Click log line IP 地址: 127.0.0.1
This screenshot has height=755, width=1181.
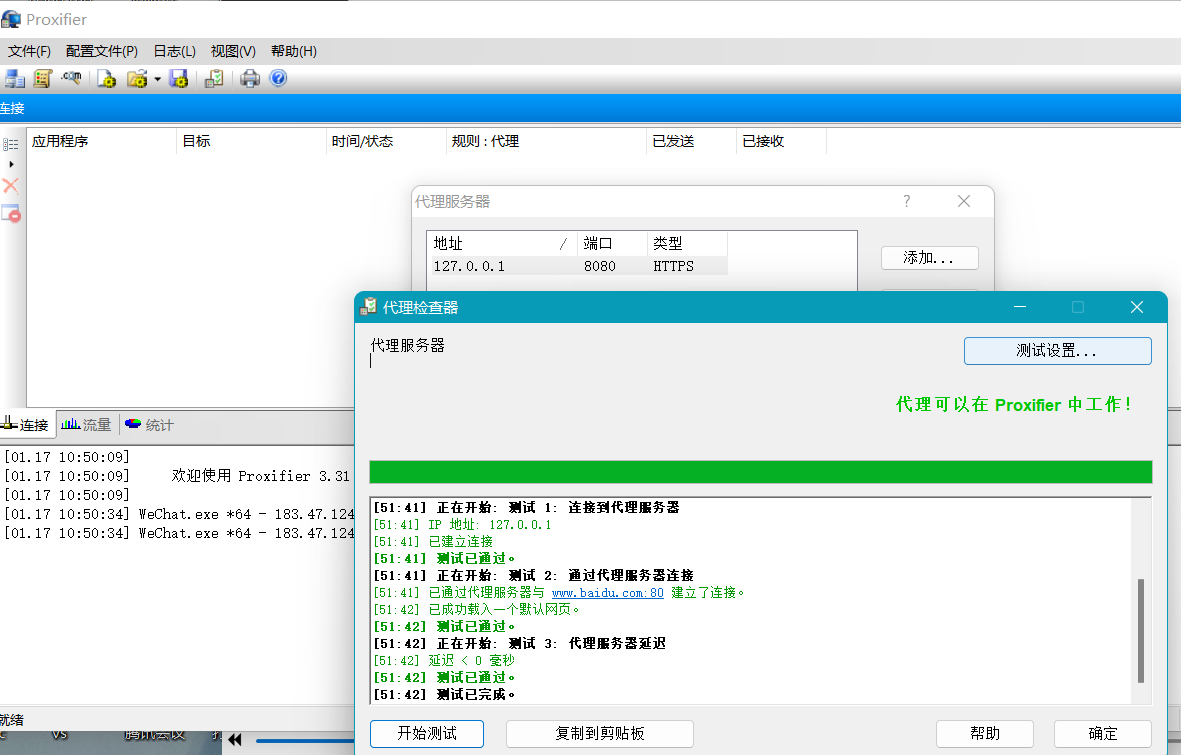click(462, 524)
